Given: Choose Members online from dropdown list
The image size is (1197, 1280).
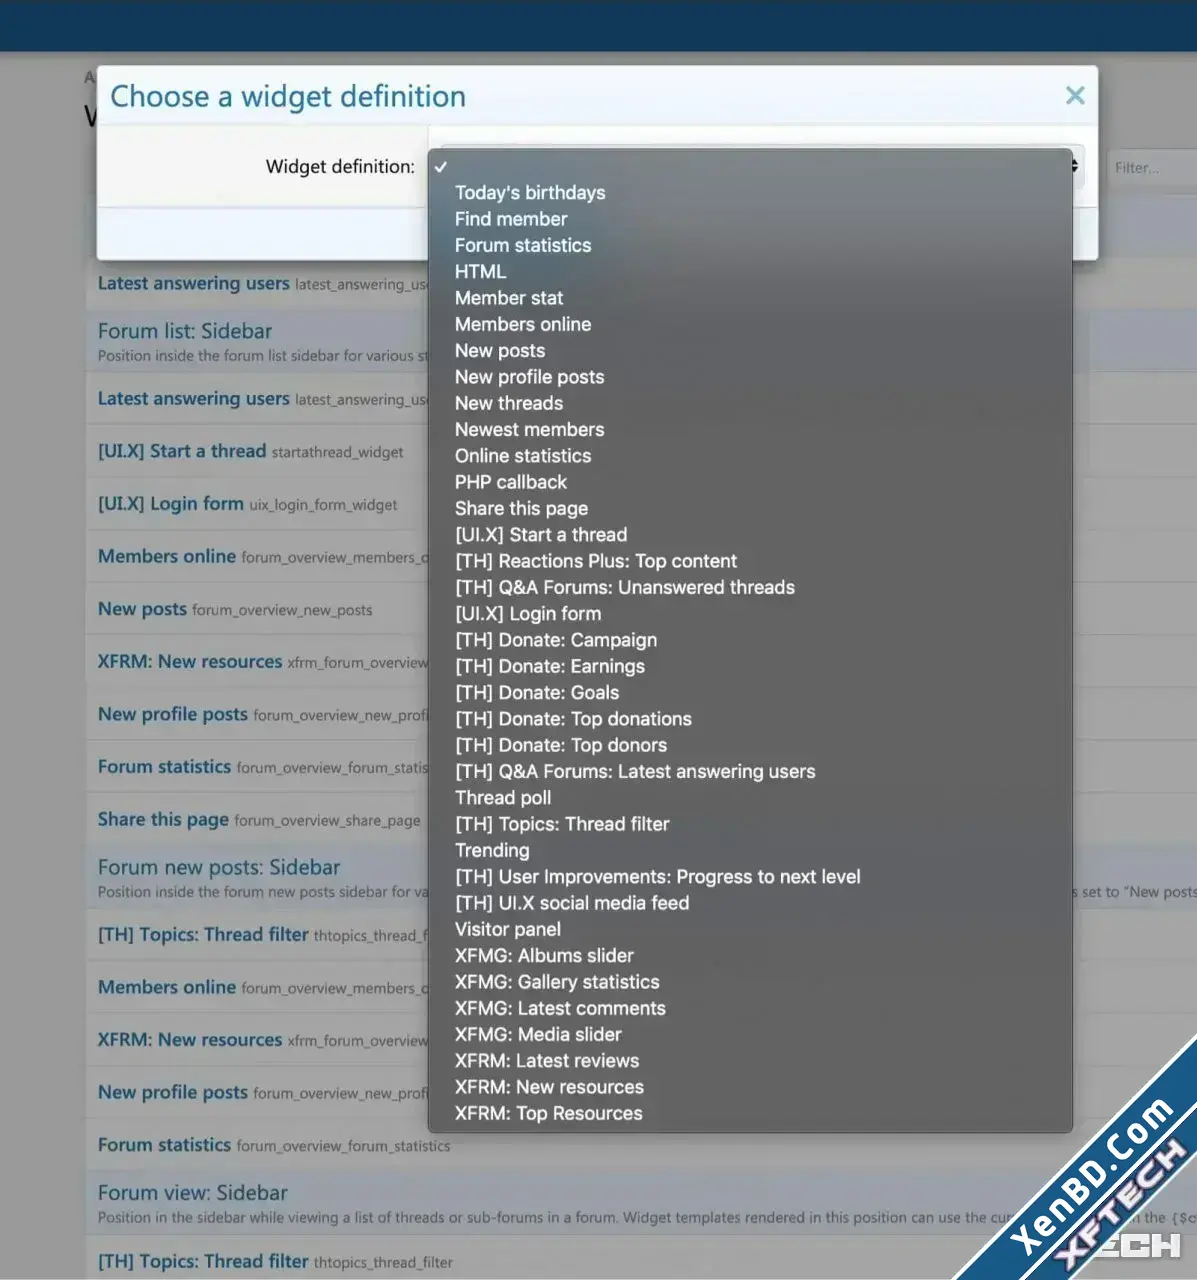Looking at the screenshot, I should 750,324.
